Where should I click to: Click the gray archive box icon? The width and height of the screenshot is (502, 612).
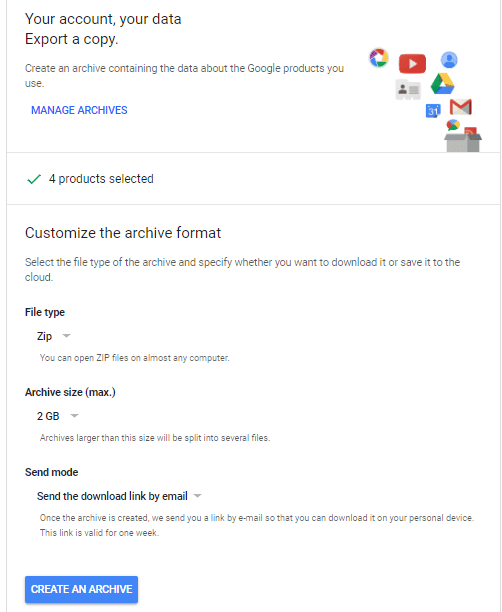coord(463,141)
